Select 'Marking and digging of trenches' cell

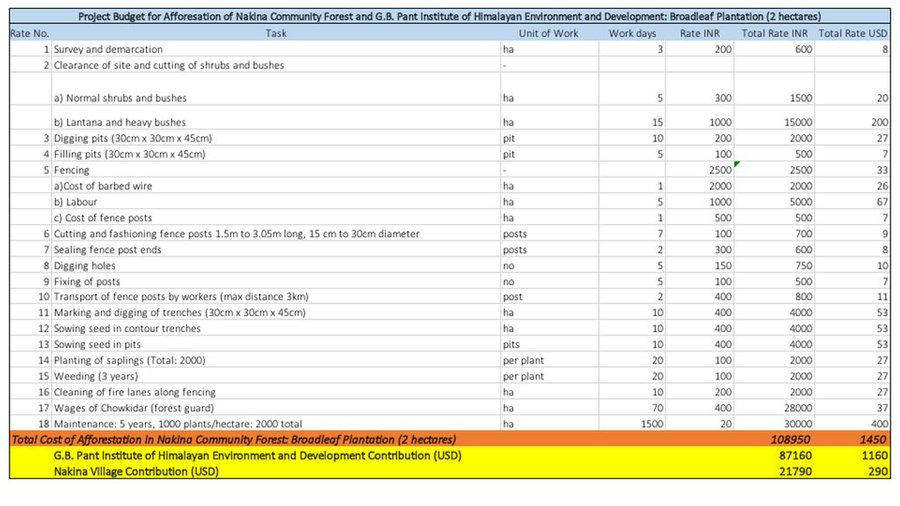[x=276, y=313]
